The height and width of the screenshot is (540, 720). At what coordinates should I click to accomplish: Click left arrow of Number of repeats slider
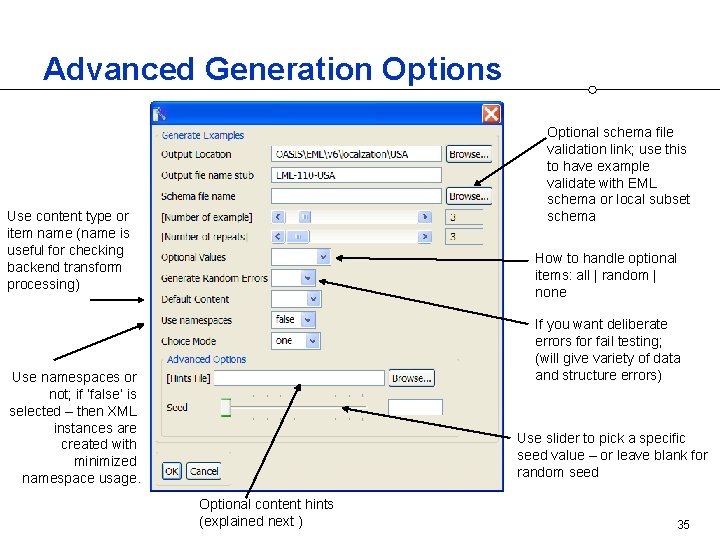pyautogui.click(x=278, y=236)
